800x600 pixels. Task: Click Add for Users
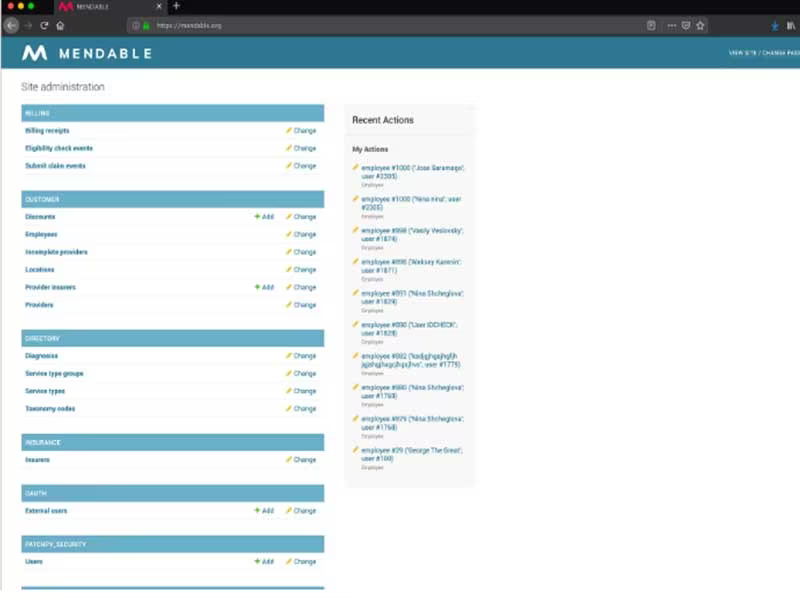coord(264,561)
